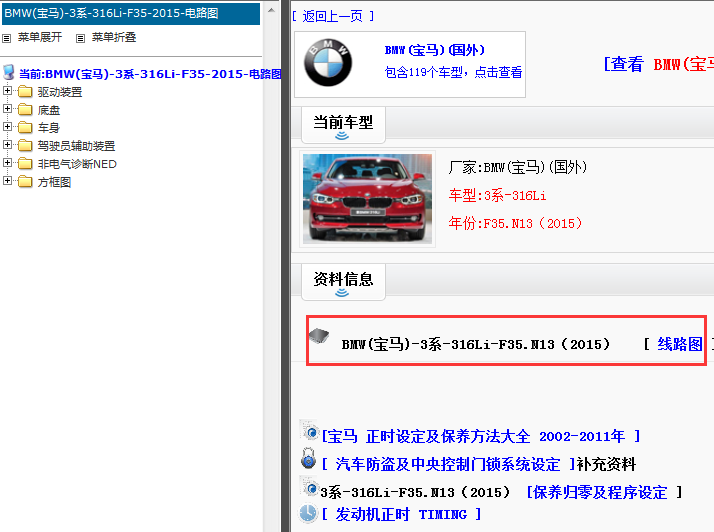Image resolution: width=714 pixels, height=532 pixels.
Task: Expand the 非电气诊断NED tree node
Action: coord(7,162)
